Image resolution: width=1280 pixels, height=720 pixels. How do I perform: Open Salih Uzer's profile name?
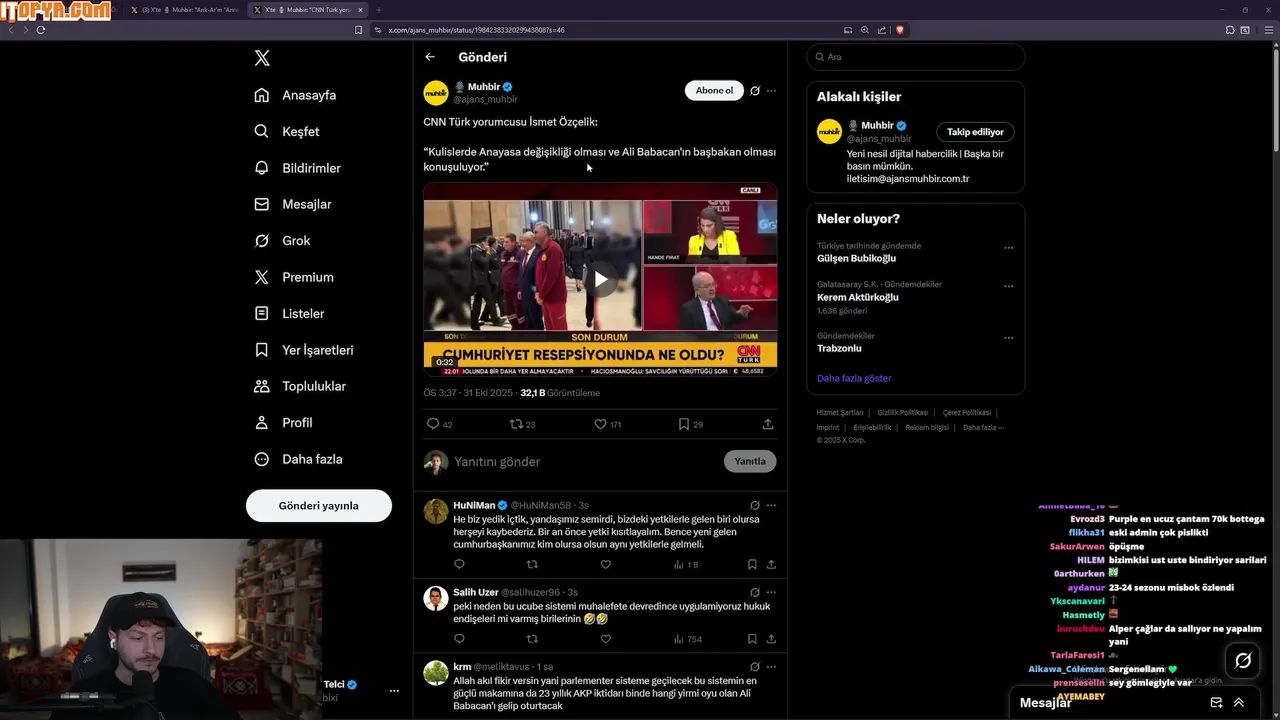click(x=475, y=592)
